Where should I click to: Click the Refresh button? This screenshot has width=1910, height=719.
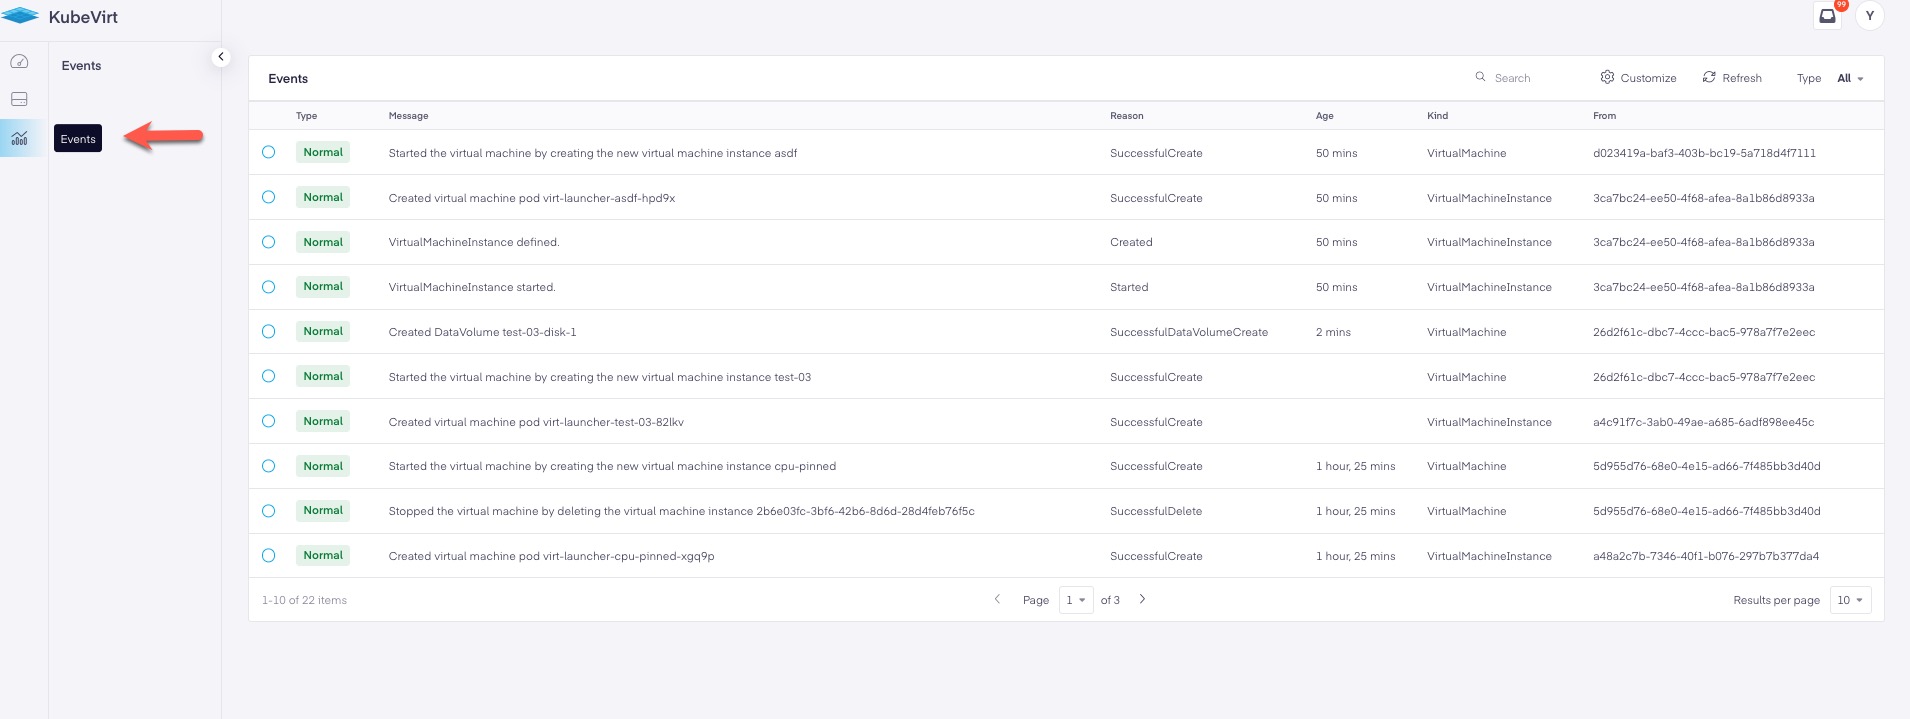[1732, 78]
